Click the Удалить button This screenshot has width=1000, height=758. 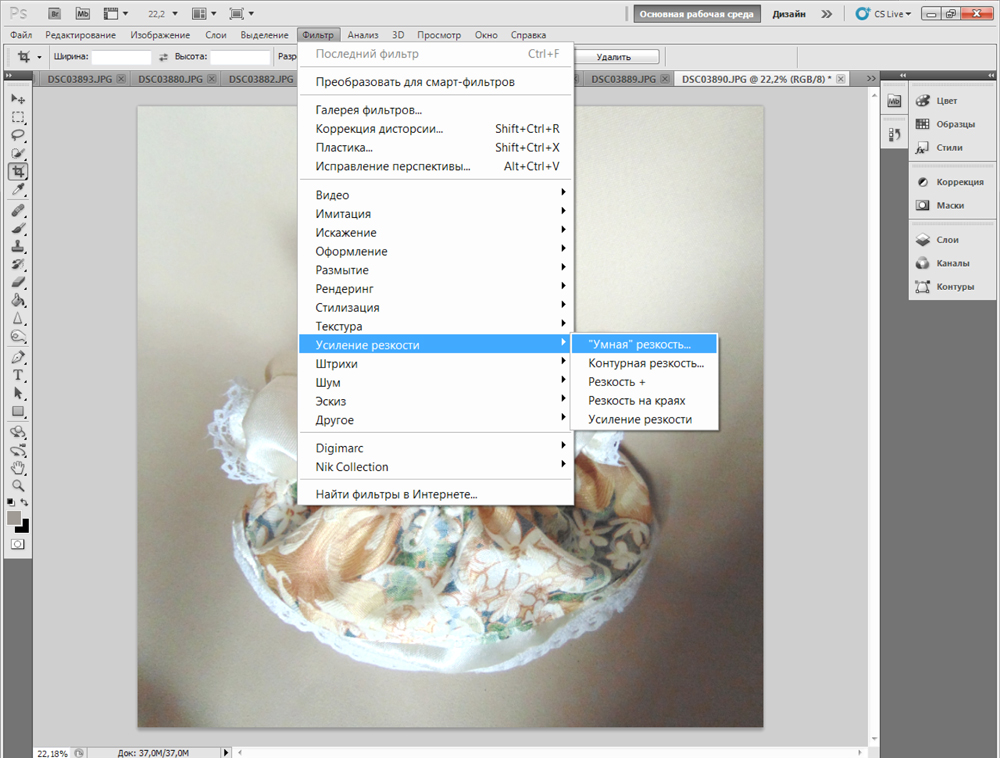[614, 57]
